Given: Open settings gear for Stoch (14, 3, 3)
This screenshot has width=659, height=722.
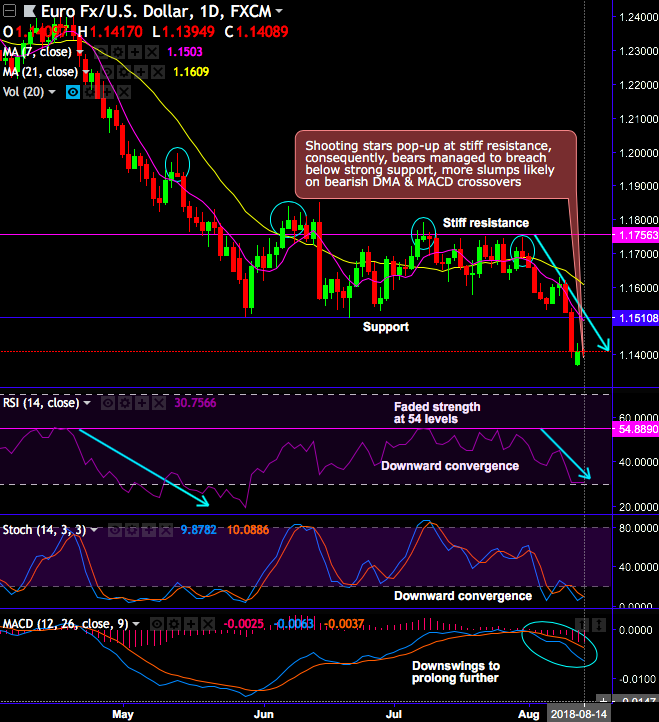Looking at the screenshot, I should (x=132, y=530).
